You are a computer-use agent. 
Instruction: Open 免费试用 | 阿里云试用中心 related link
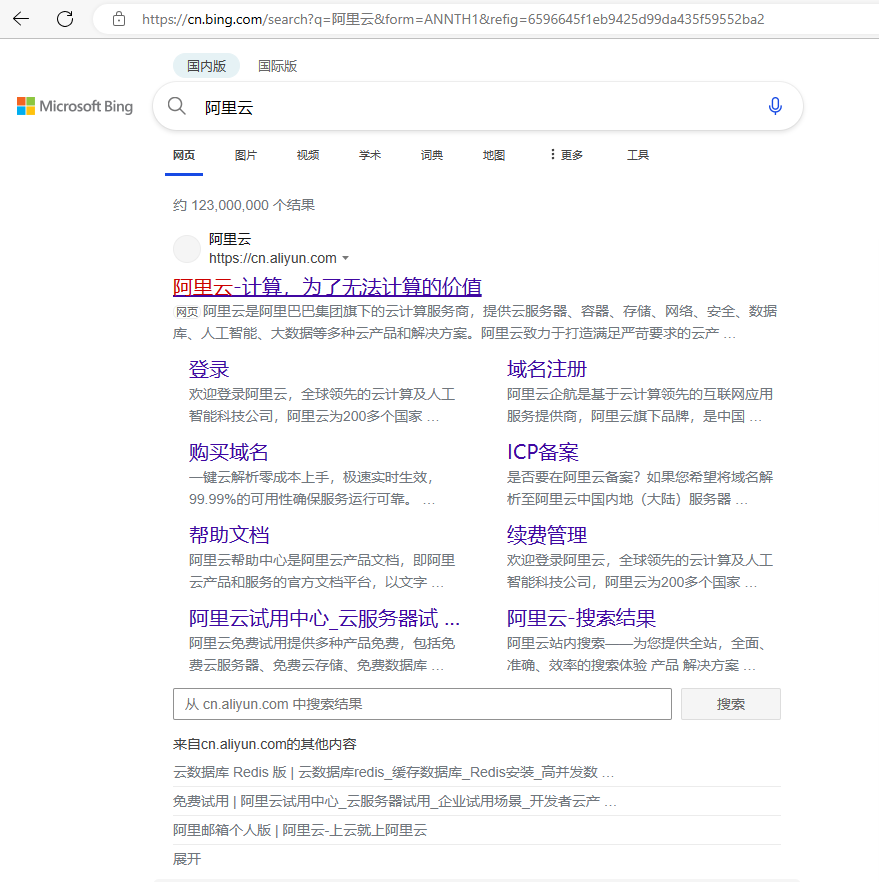coord(394,801)
